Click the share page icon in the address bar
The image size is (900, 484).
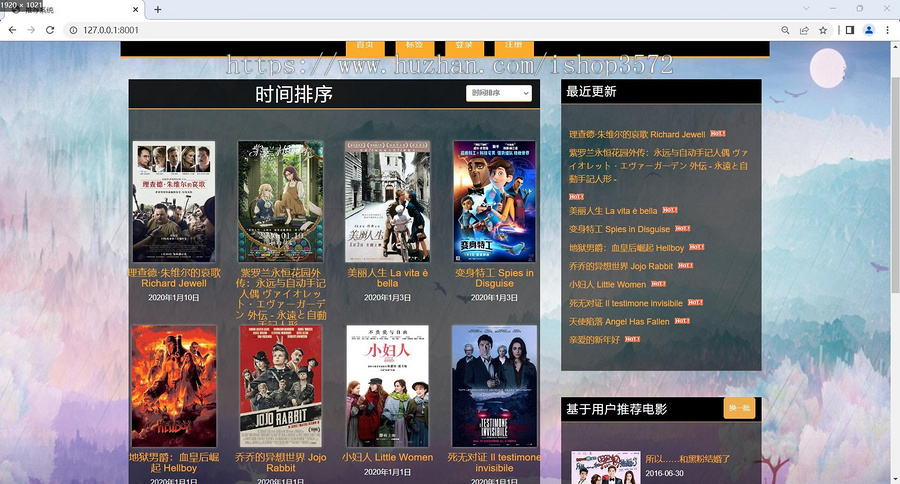pos(804,30)
